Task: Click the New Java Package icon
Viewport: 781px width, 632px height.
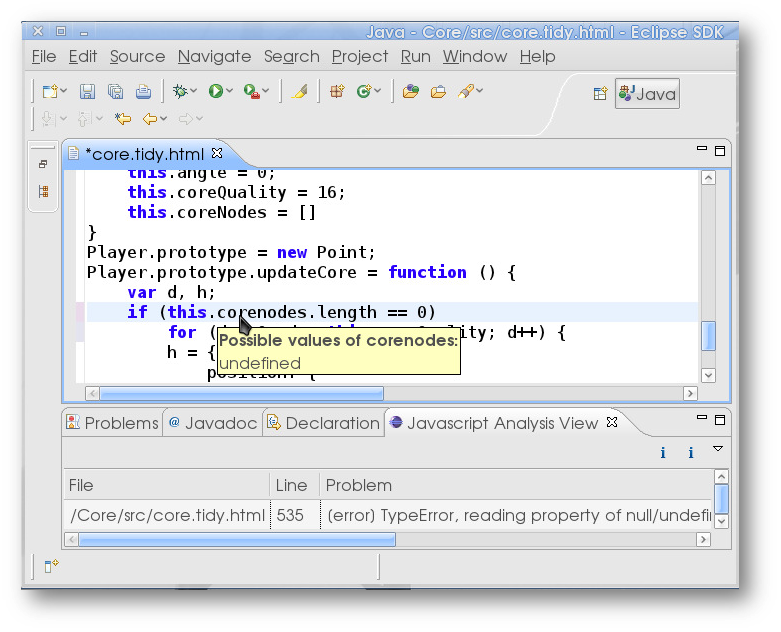Action: (337, 92)
